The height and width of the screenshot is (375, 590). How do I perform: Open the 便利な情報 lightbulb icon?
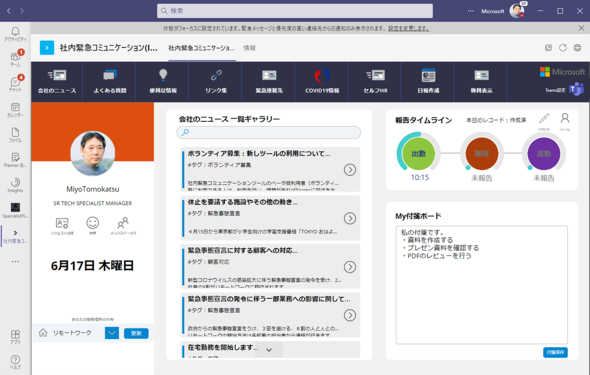pyautogui.click(x=163, y=81)
